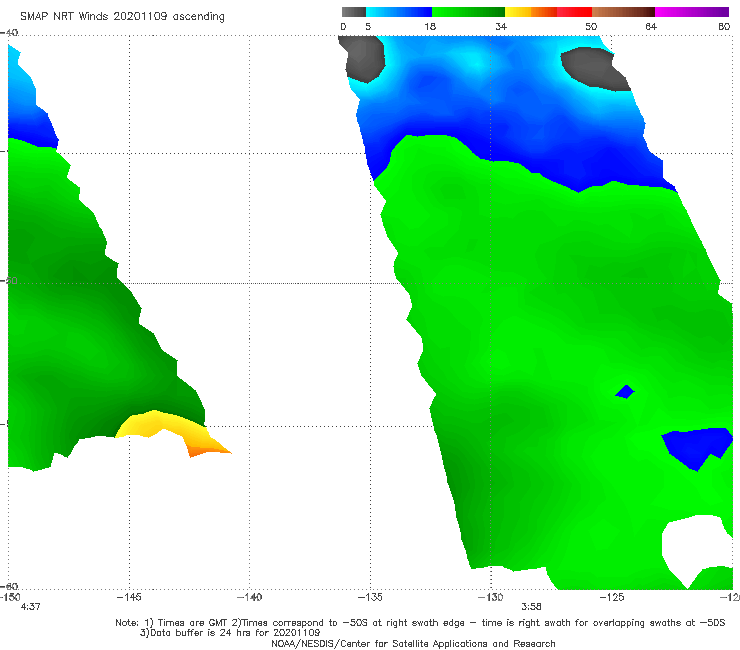
Task: Click the longitude axis label '-130'
Action: 491,597
